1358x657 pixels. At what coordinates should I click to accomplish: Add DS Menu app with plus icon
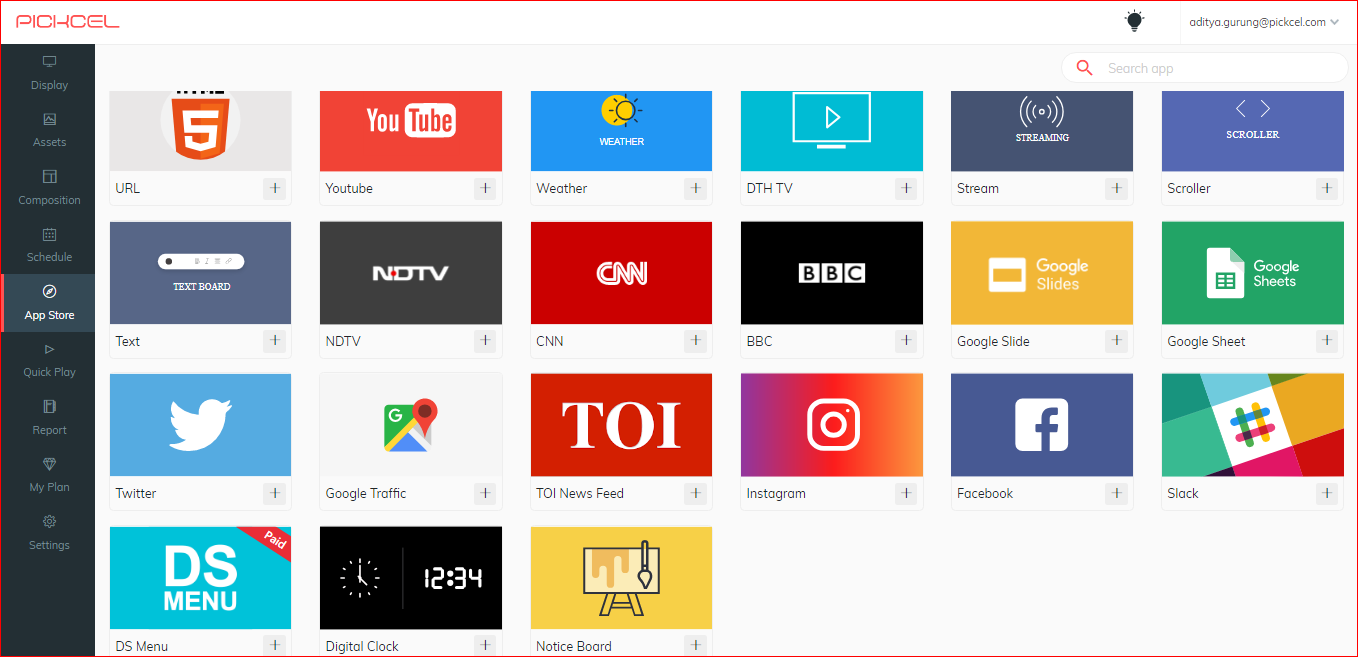click(x=274, y=645)
